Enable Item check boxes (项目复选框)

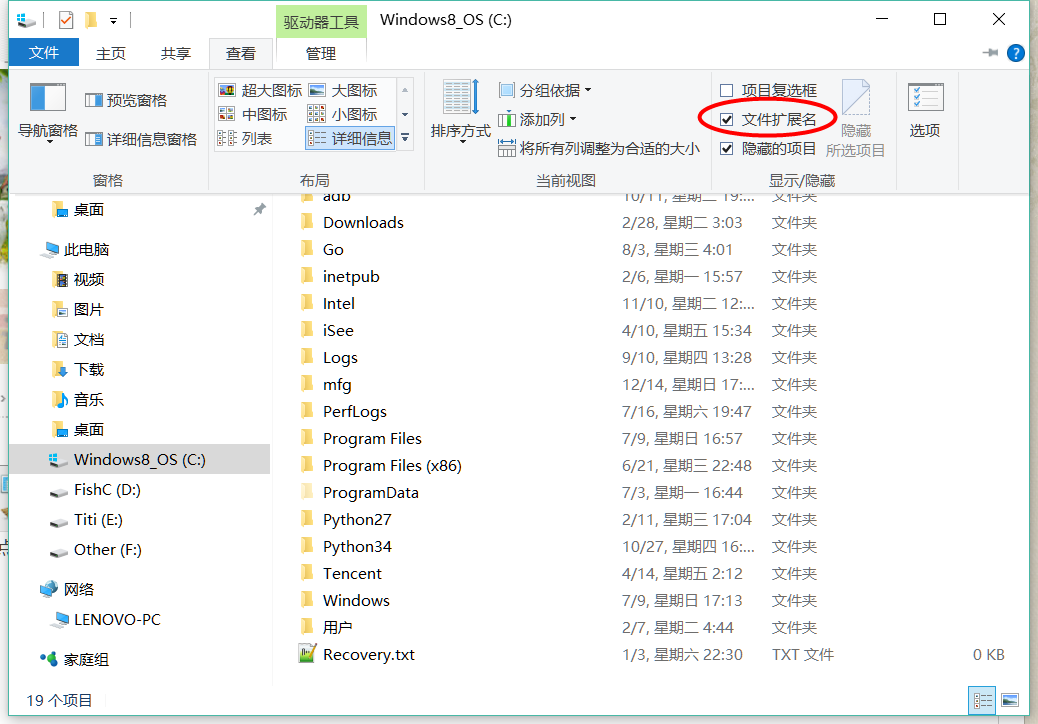pyautogui.click(x=727, y=91)
